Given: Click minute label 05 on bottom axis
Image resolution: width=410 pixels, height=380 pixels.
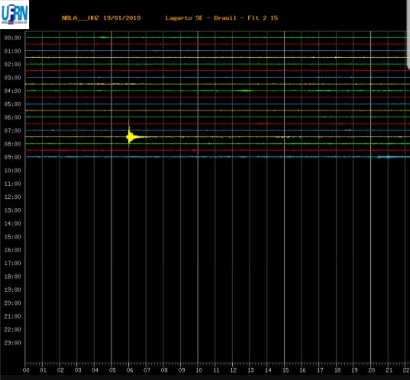Looking at the screenshot, I should tap(112, 370).
